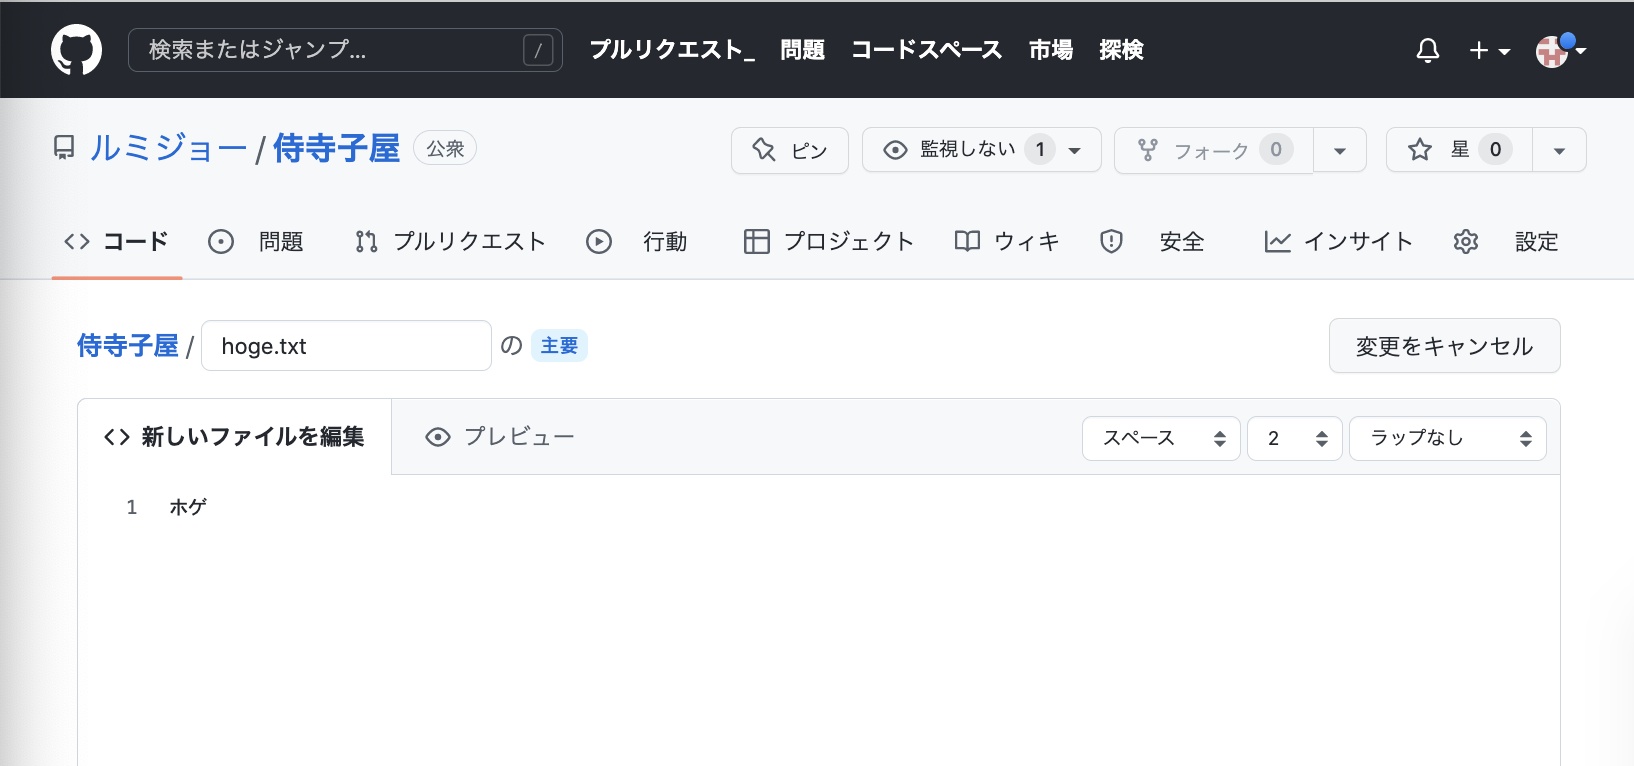
Task: Expand the fork options dropdown arrow
Action: 1340,150
